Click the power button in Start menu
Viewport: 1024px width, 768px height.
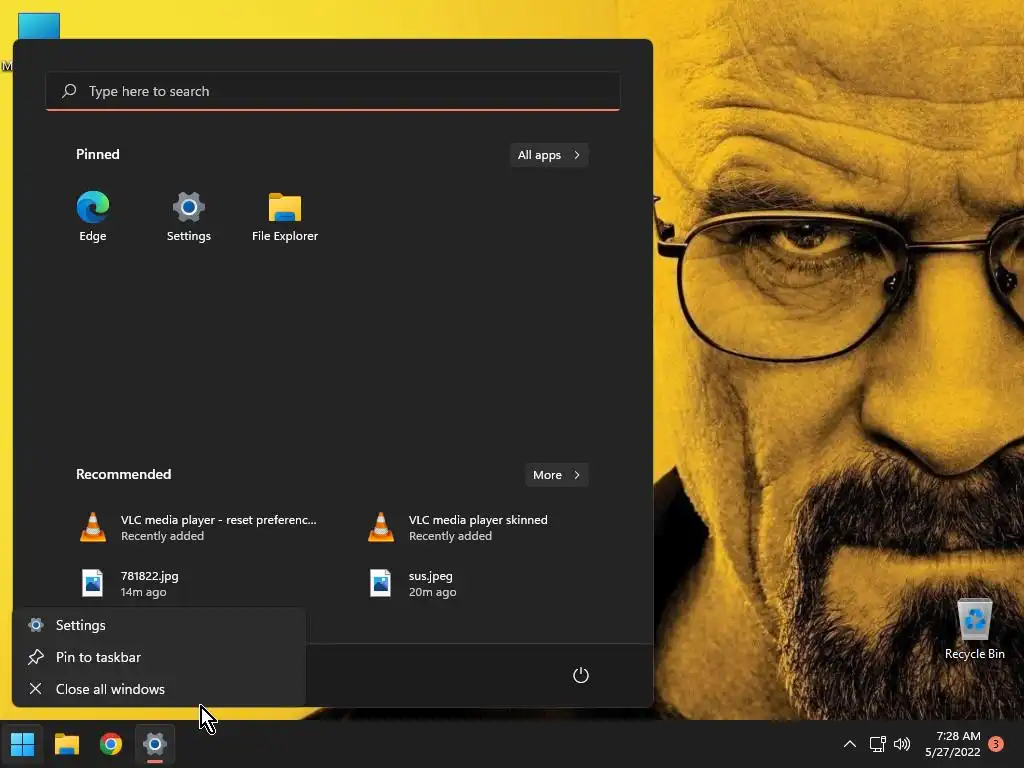tap(581, 675)
